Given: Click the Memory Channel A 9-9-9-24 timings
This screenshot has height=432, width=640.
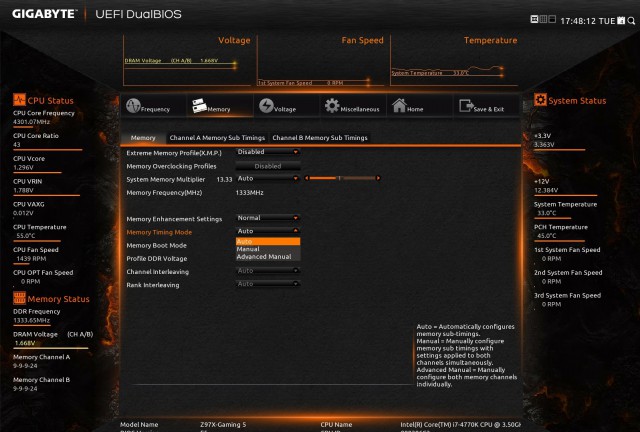Looking at the screenshot, I should (41, 361).
